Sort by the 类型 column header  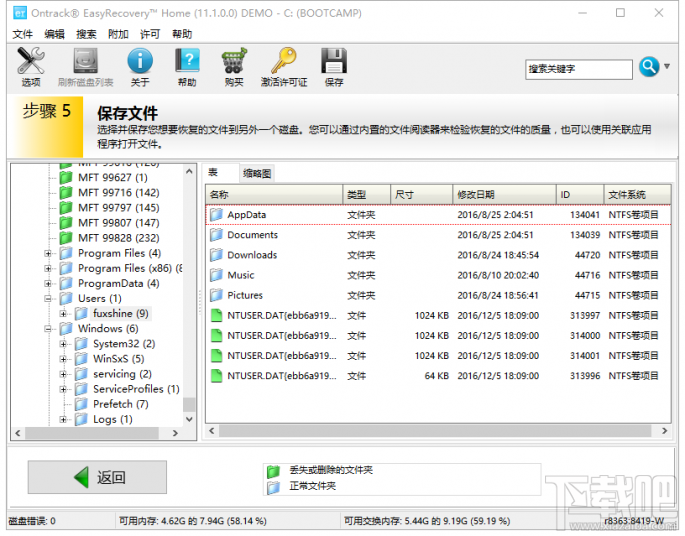[366, 194]
